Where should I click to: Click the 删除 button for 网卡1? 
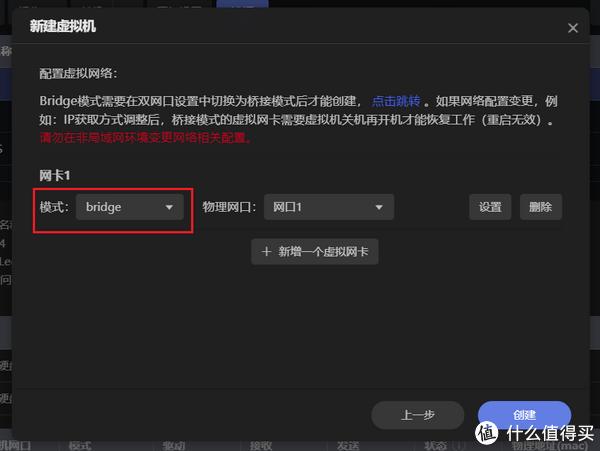[x=540, y=207]
